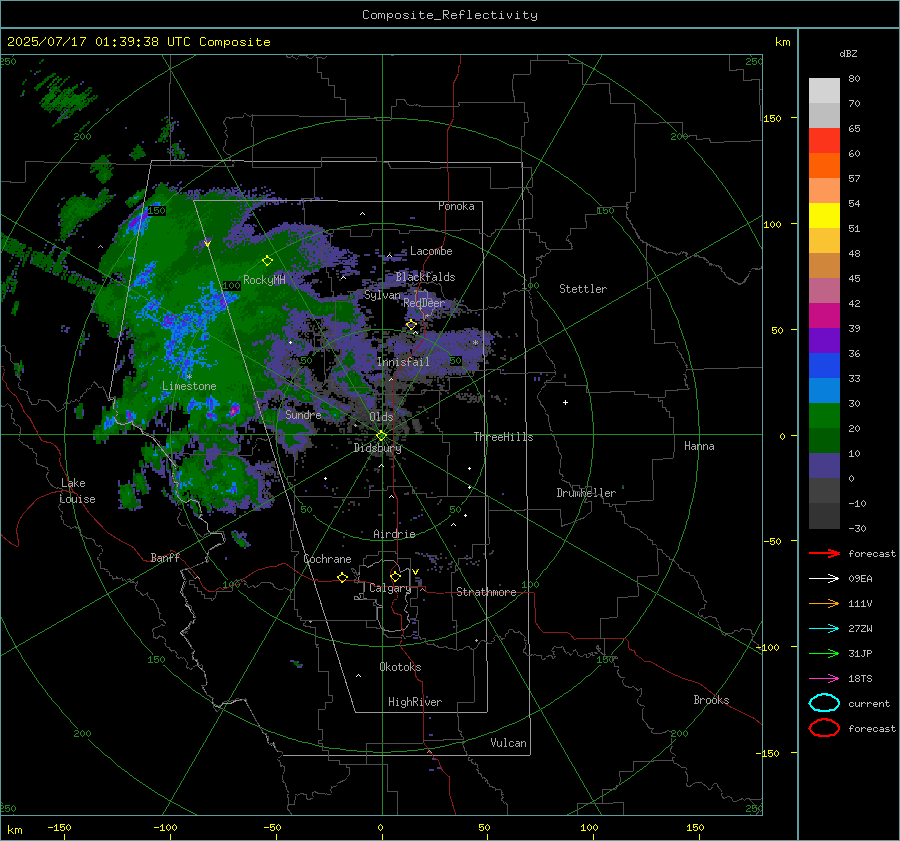Click the purple 36-39 dBZ swatch

pos(824,340)
